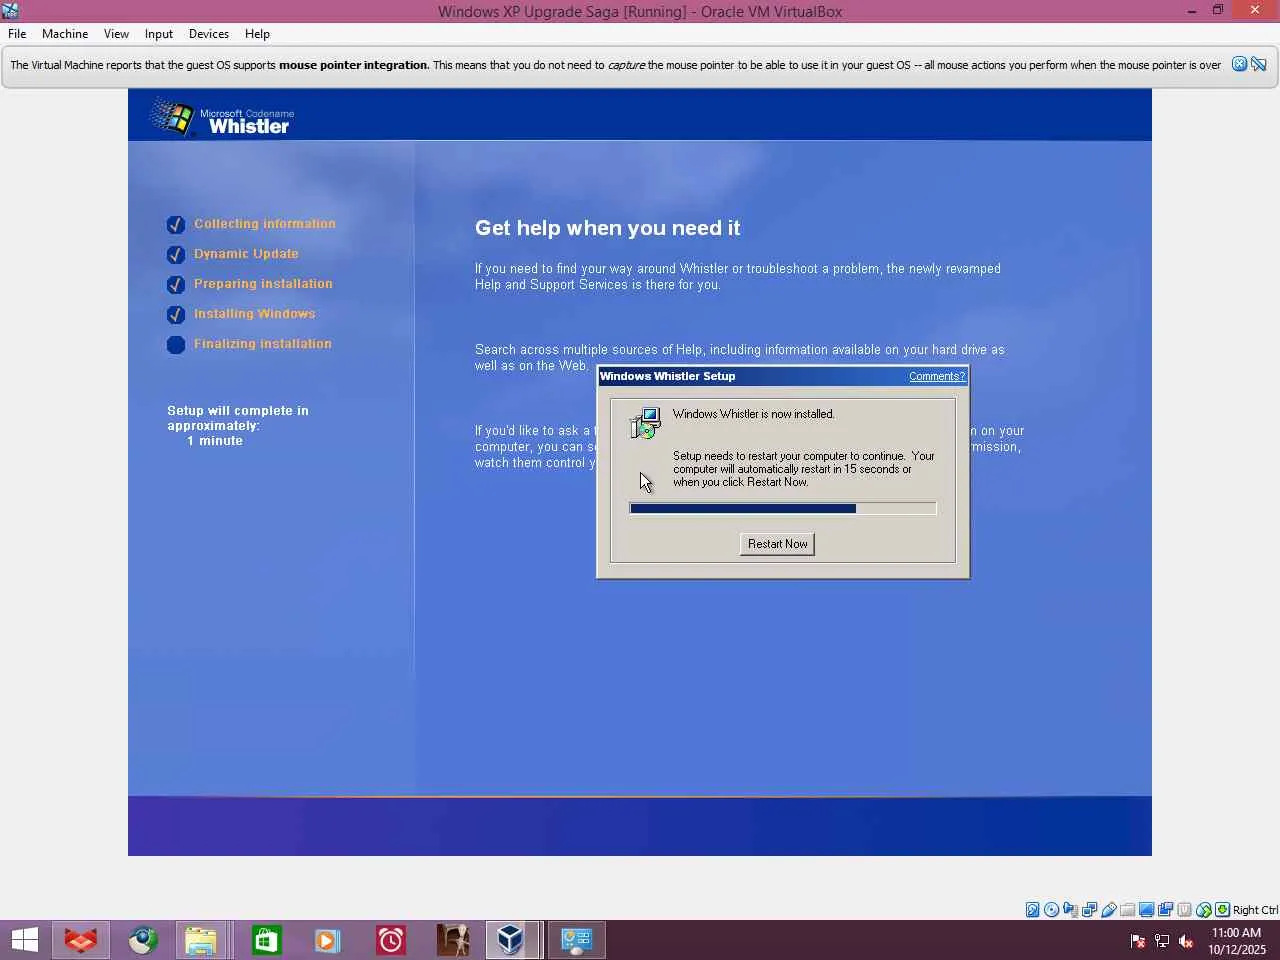The image size is (1280, 960).
Task: Click the don't-show-again notification icon
Action: point(1259,64)
